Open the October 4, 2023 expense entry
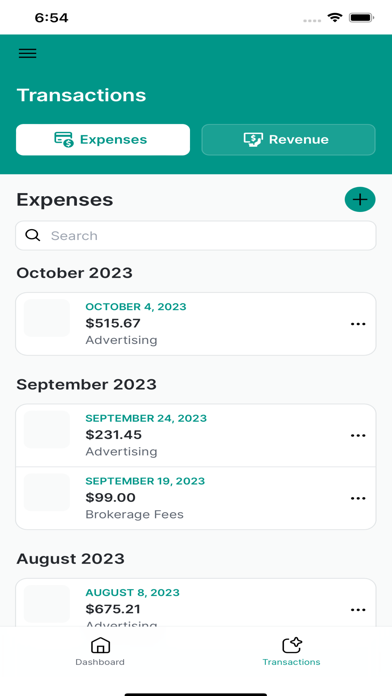This screenshot has height=696, width=392. (x=196, y=324)
